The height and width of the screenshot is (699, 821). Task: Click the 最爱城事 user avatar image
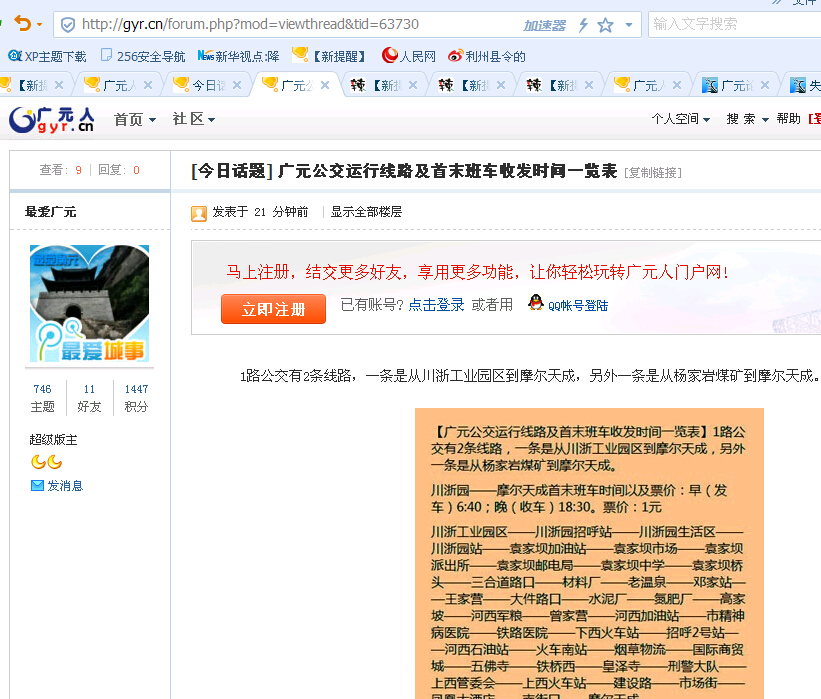pyautogui.click(x=90, y=304)
